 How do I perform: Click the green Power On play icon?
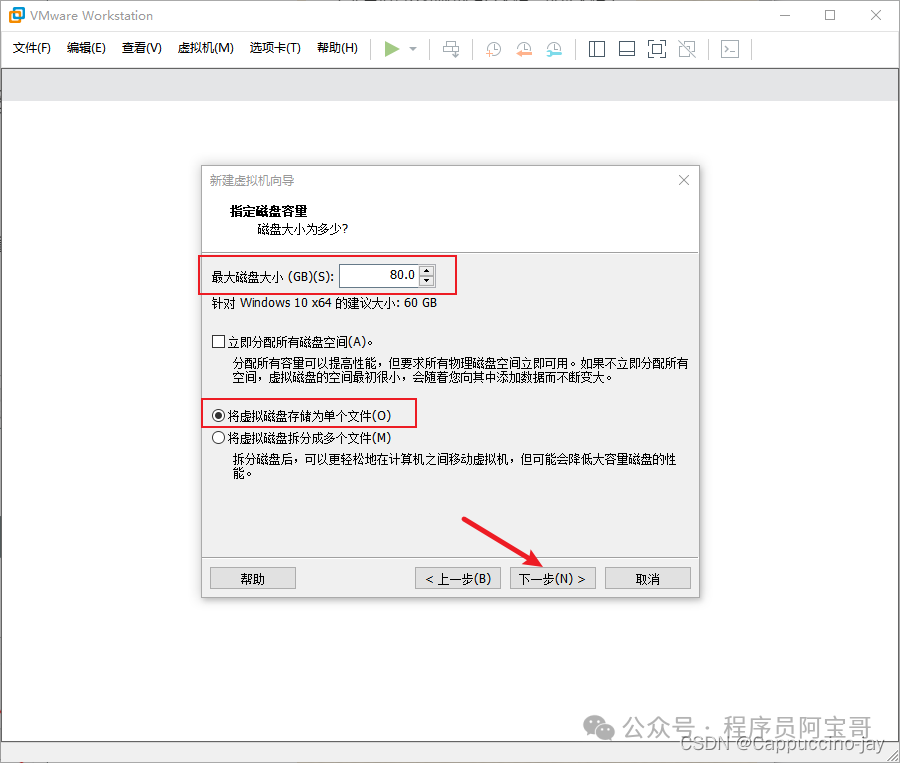point(392,49)
